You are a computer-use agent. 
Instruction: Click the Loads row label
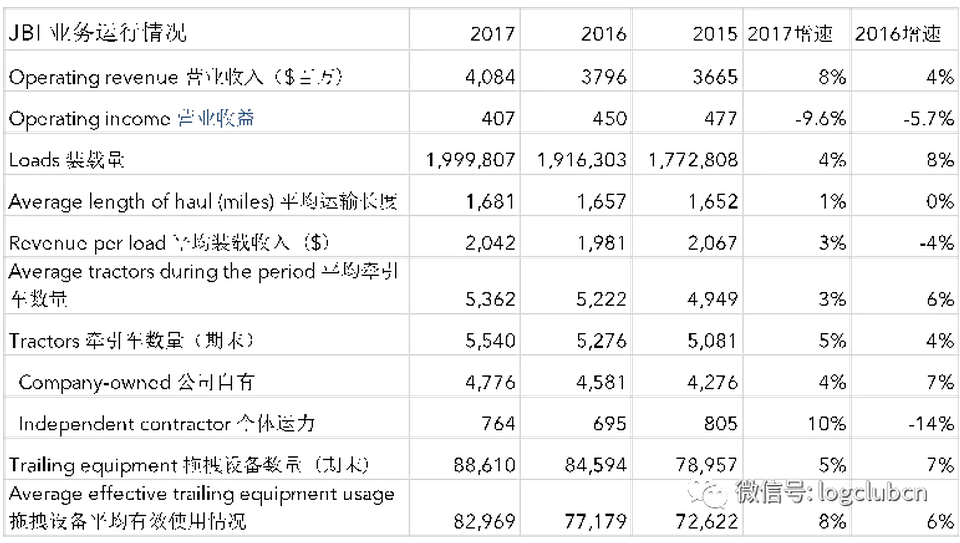pyautogui.click(x=67, y=160)
